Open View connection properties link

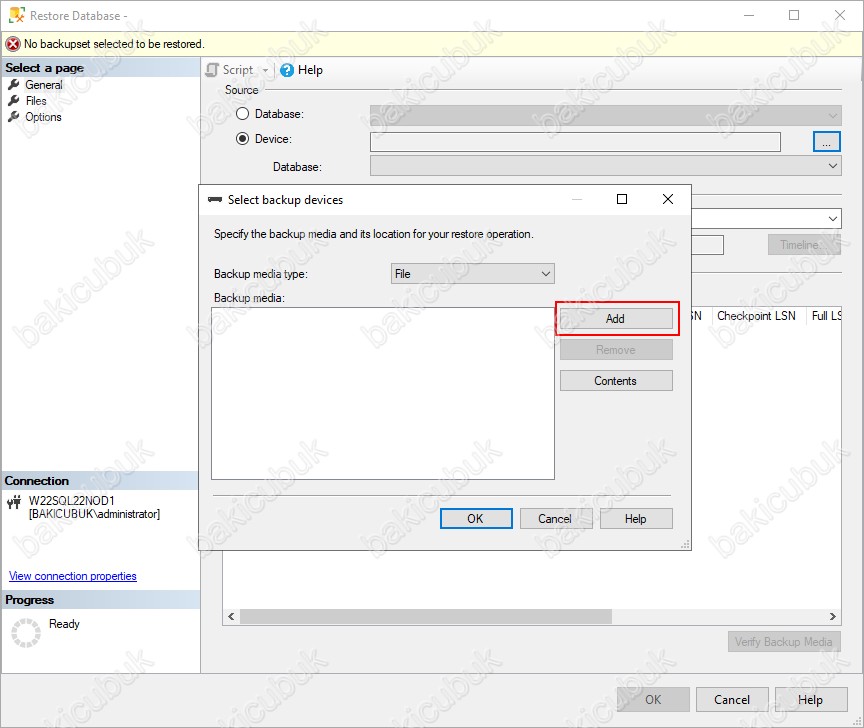click(73, 576)
